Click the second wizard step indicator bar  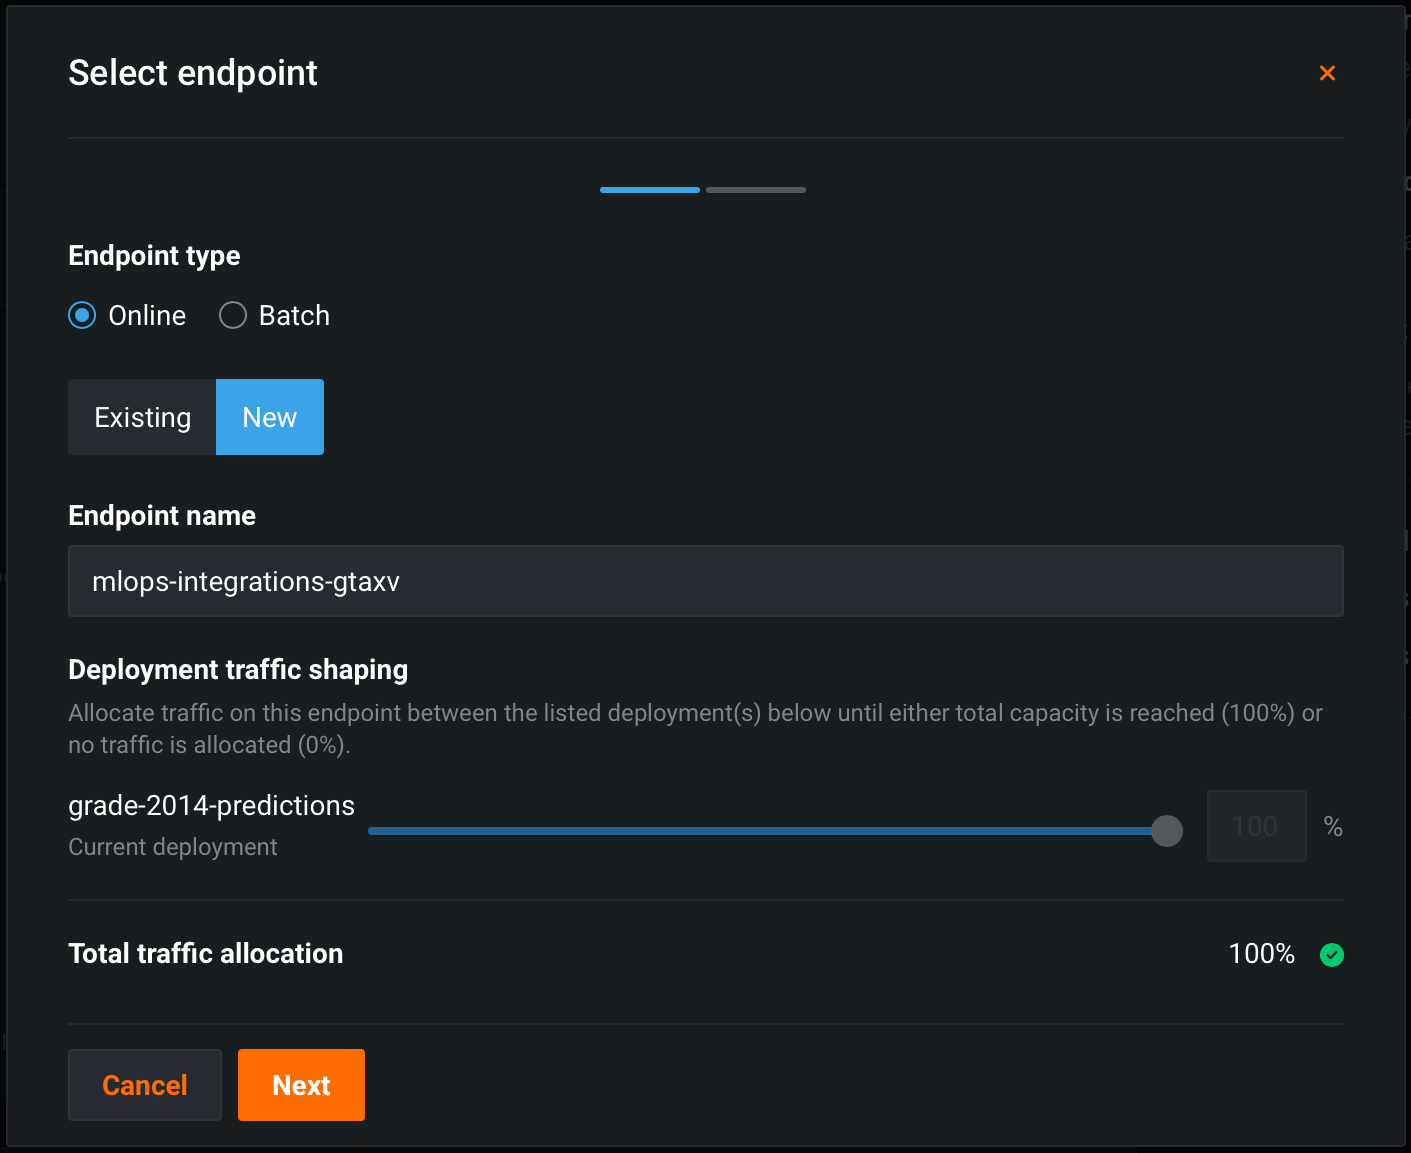coord(755,189)
